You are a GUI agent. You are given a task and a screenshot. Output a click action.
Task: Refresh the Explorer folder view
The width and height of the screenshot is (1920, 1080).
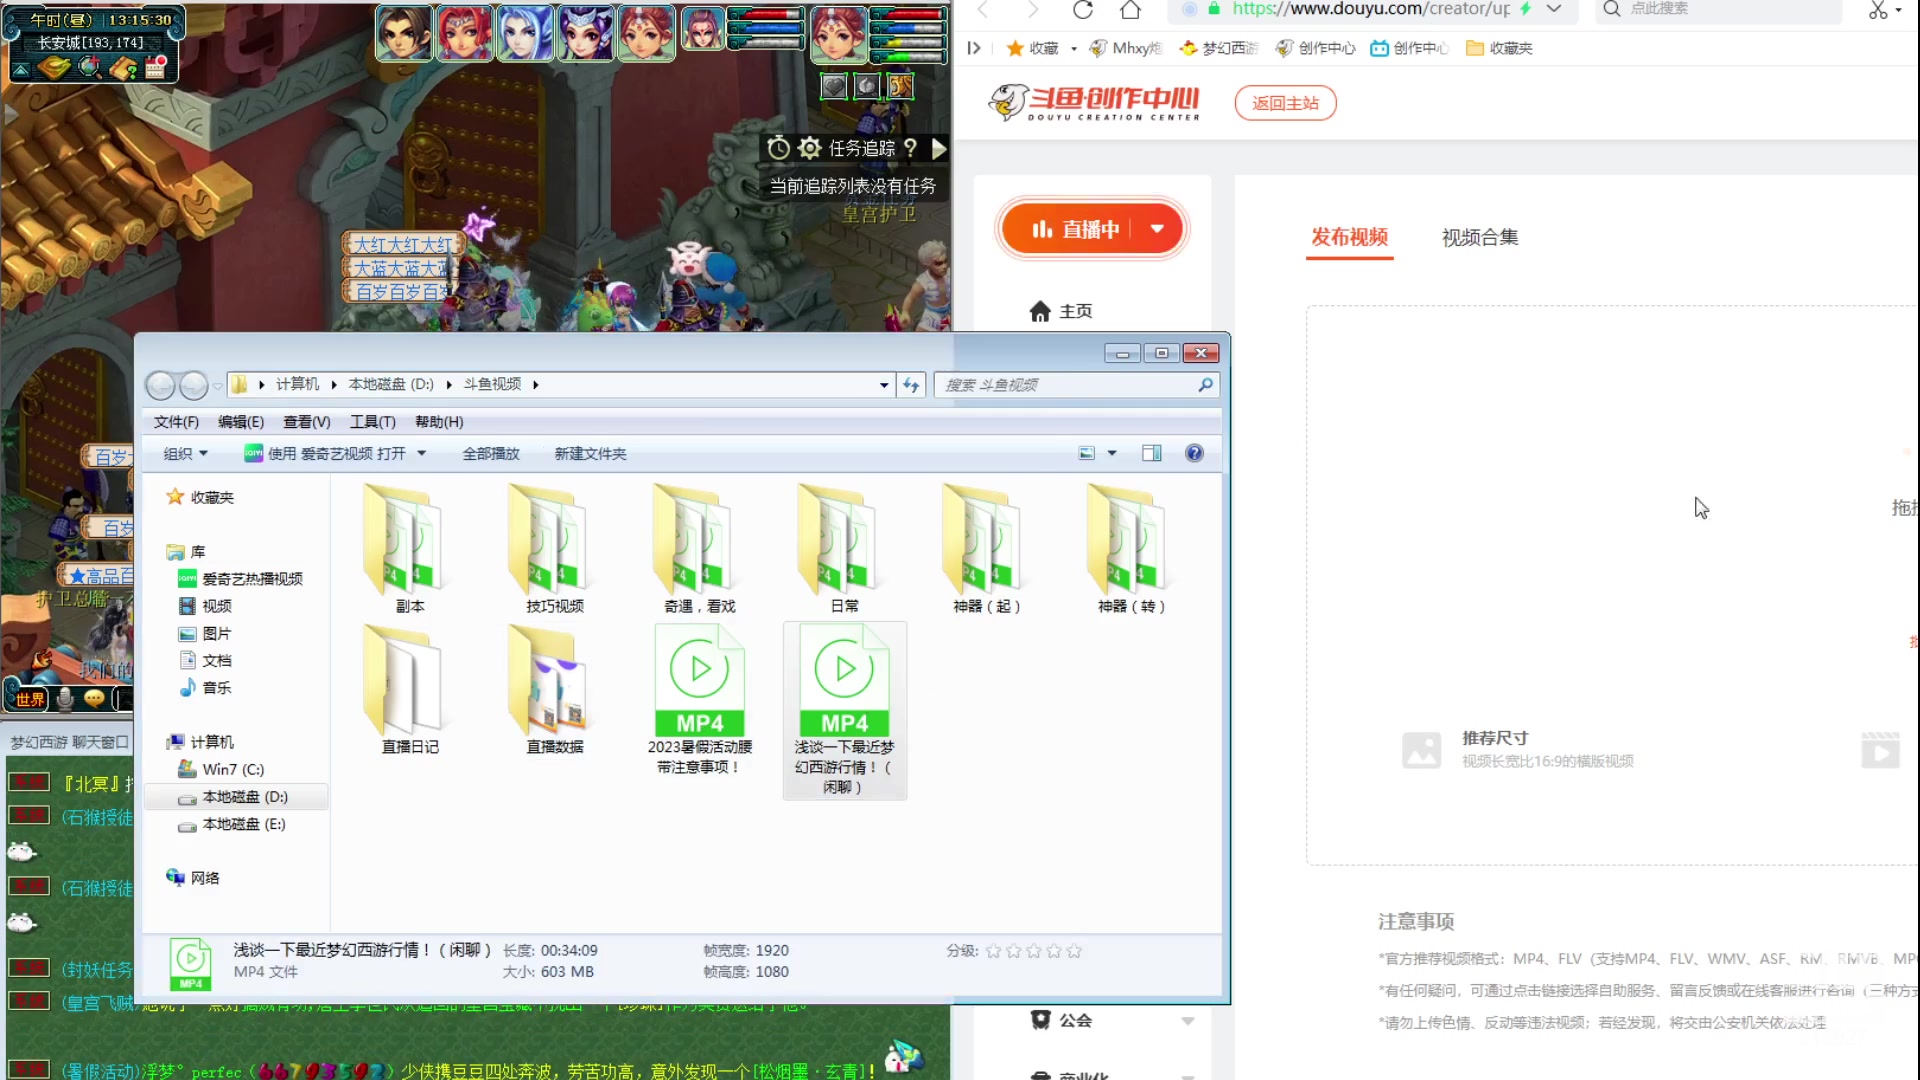click(x=911, y=385)
